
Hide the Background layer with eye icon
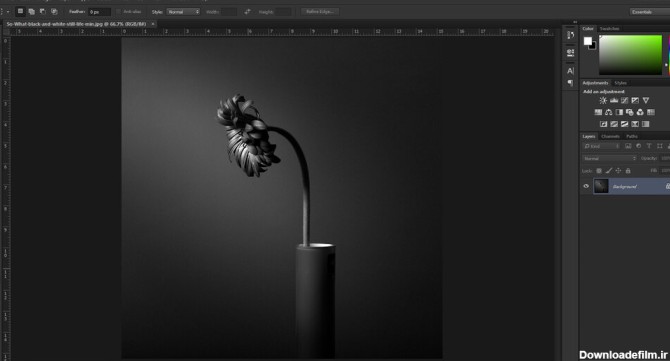tap(586, 186)
